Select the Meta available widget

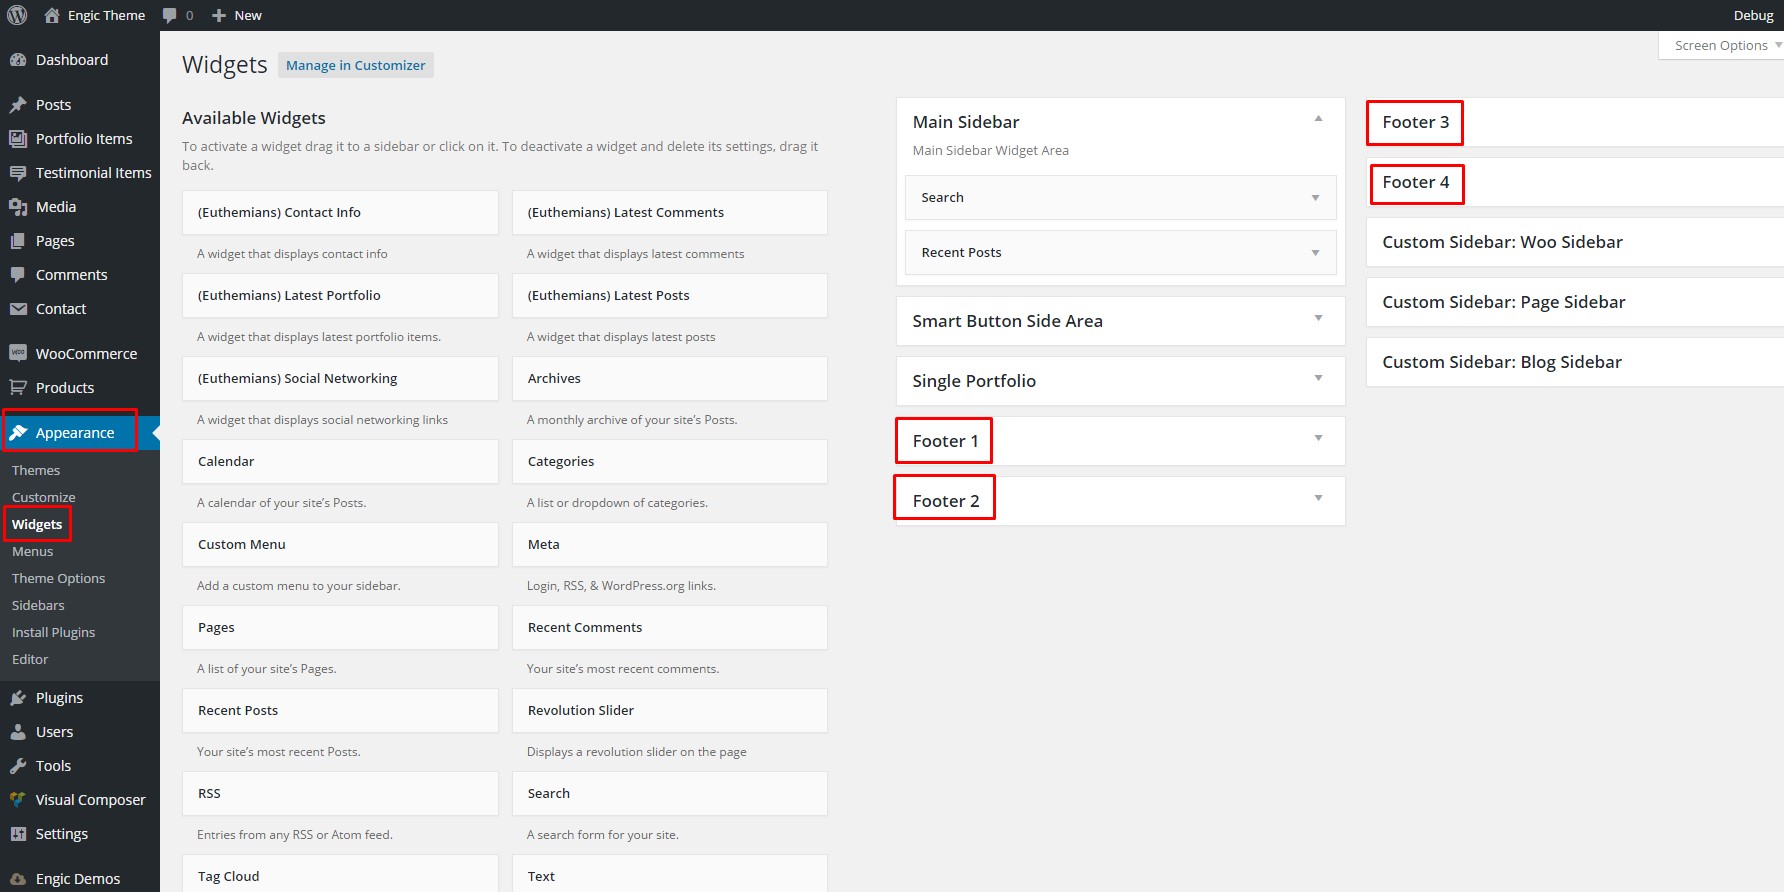[670, 544]
